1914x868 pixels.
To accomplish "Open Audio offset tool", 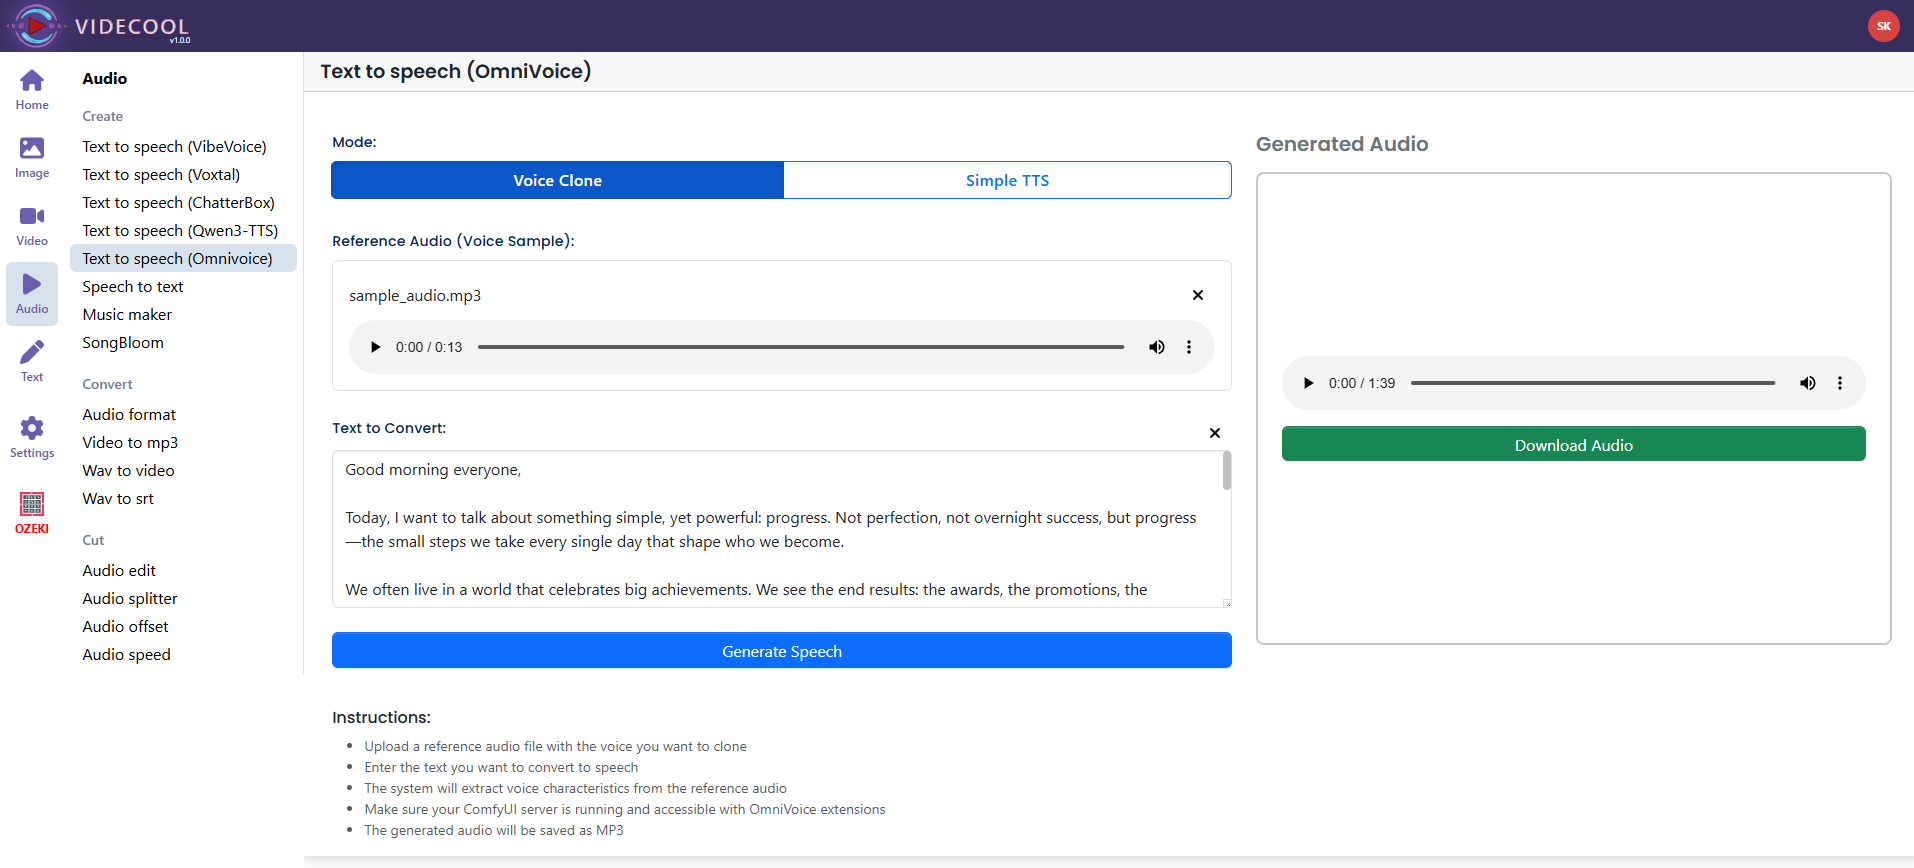I will click(125, 626).
